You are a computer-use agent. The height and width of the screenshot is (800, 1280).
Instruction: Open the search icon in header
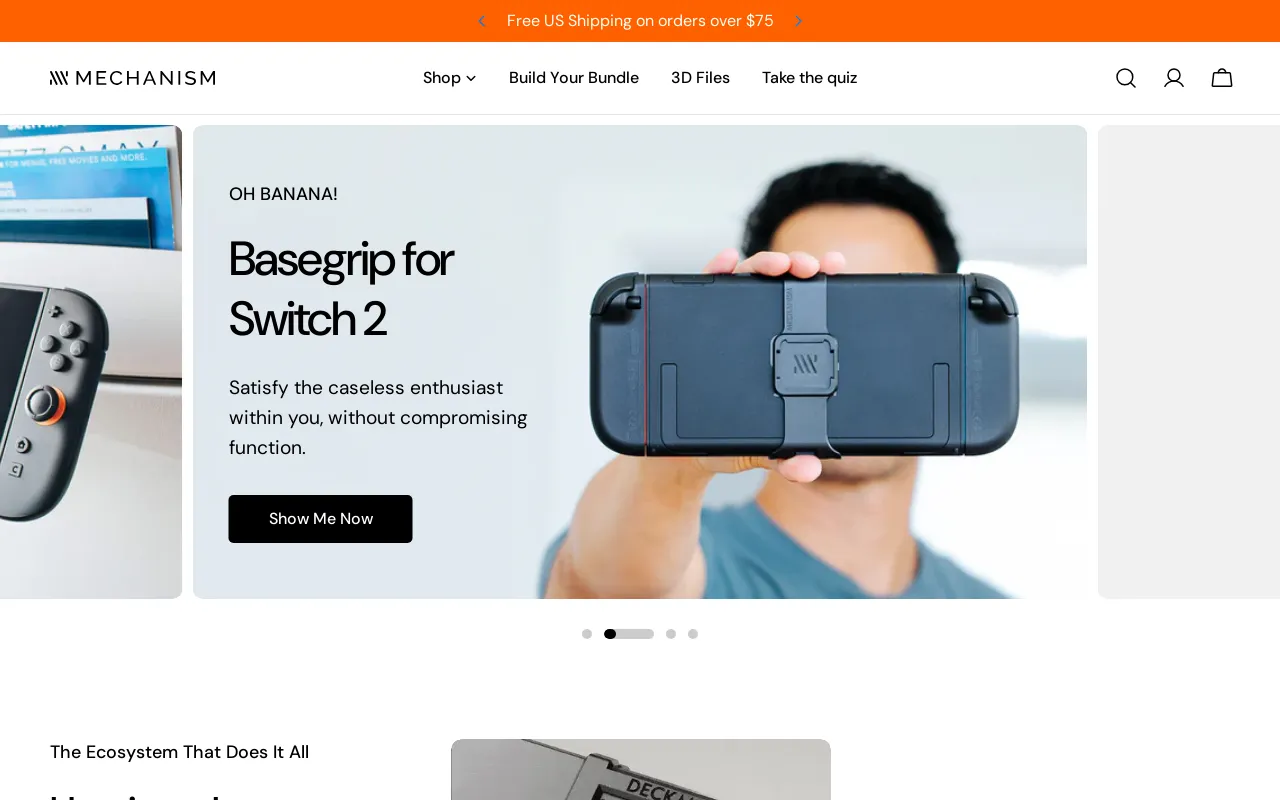[x=1126, y=78]
